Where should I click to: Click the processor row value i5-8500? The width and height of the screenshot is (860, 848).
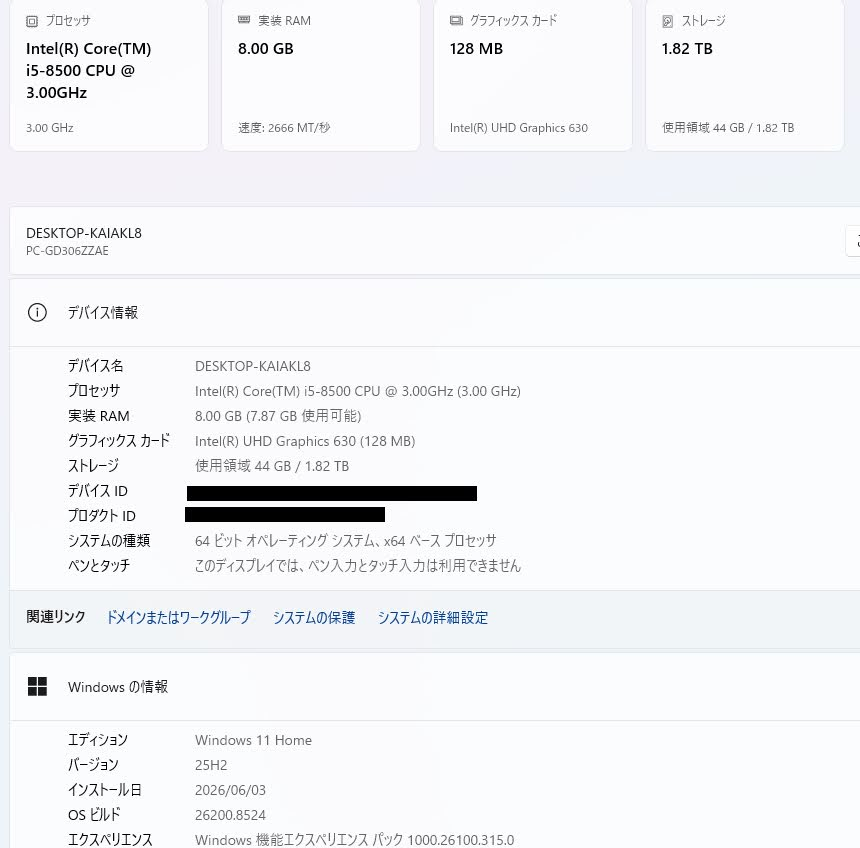[358, 391]
